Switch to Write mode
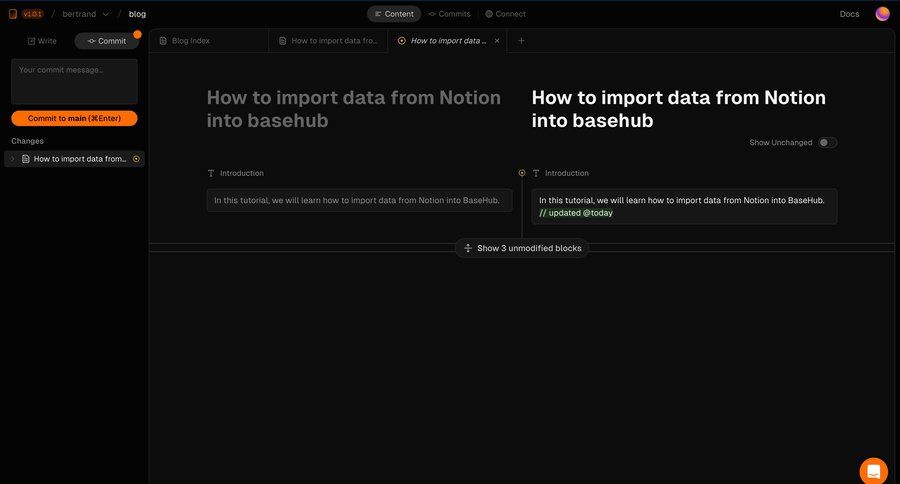 42,41
